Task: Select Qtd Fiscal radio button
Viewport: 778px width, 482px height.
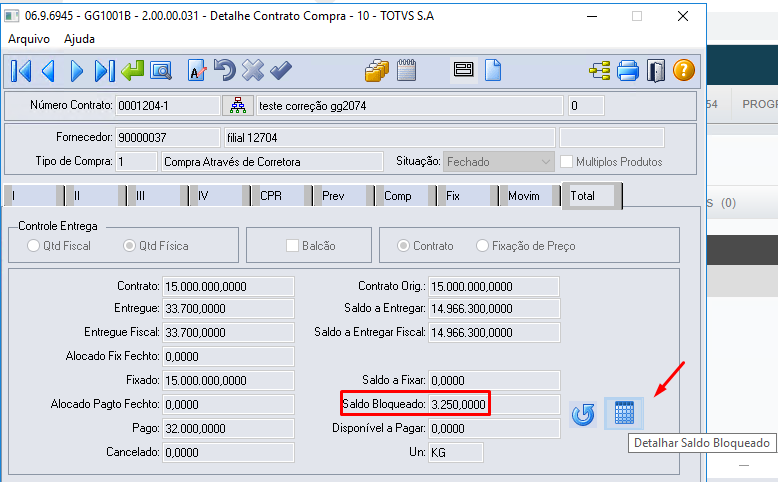Action: [33, 246]
